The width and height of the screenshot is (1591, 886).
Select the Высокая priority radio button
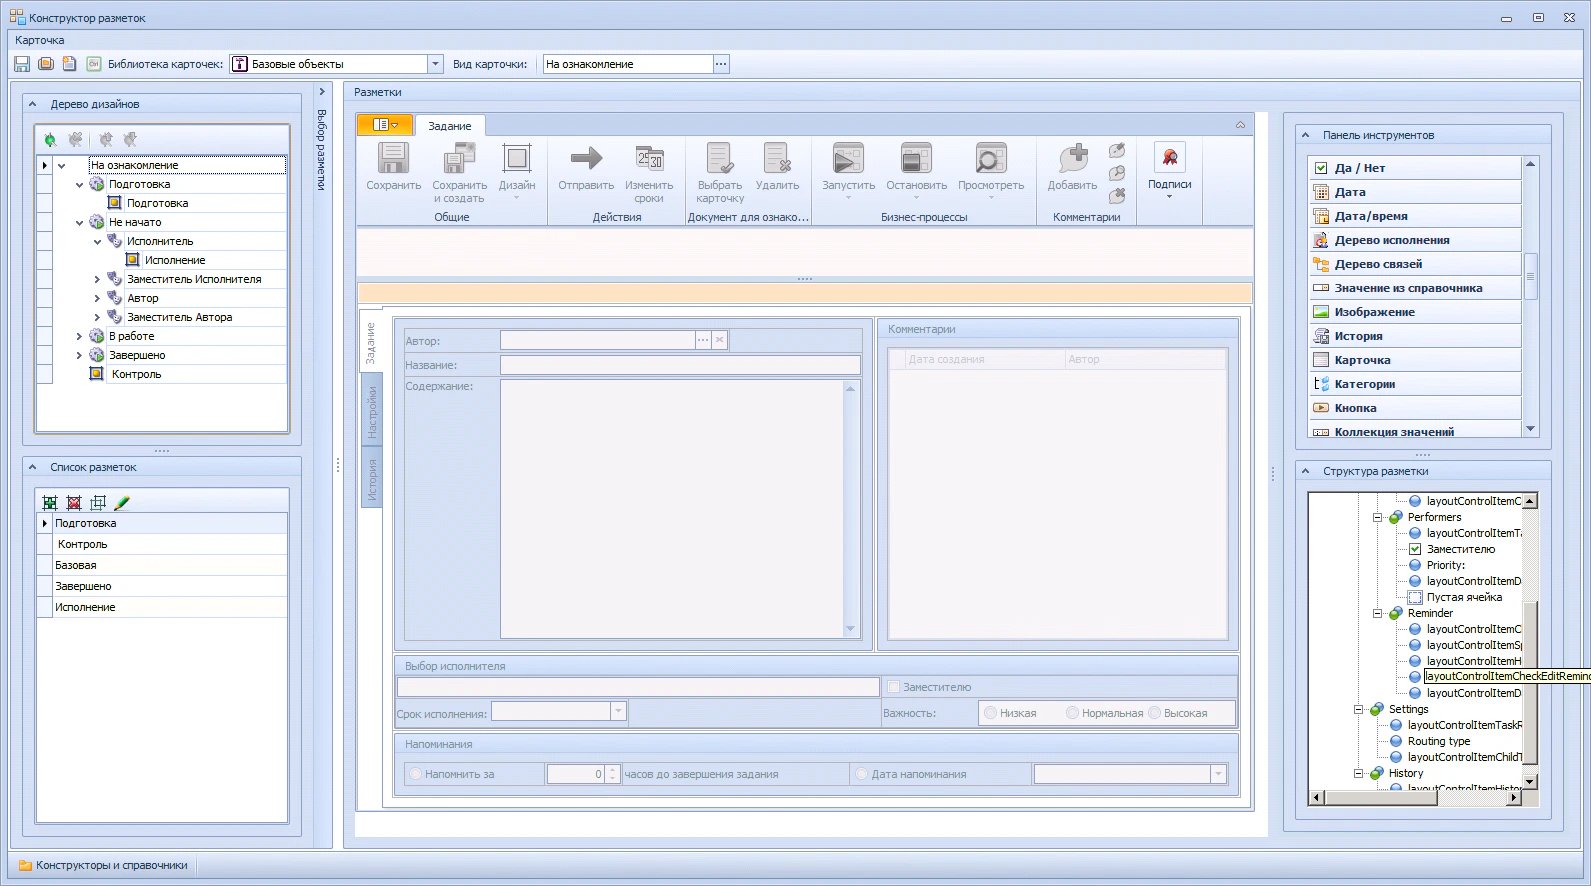(1154, 713)
